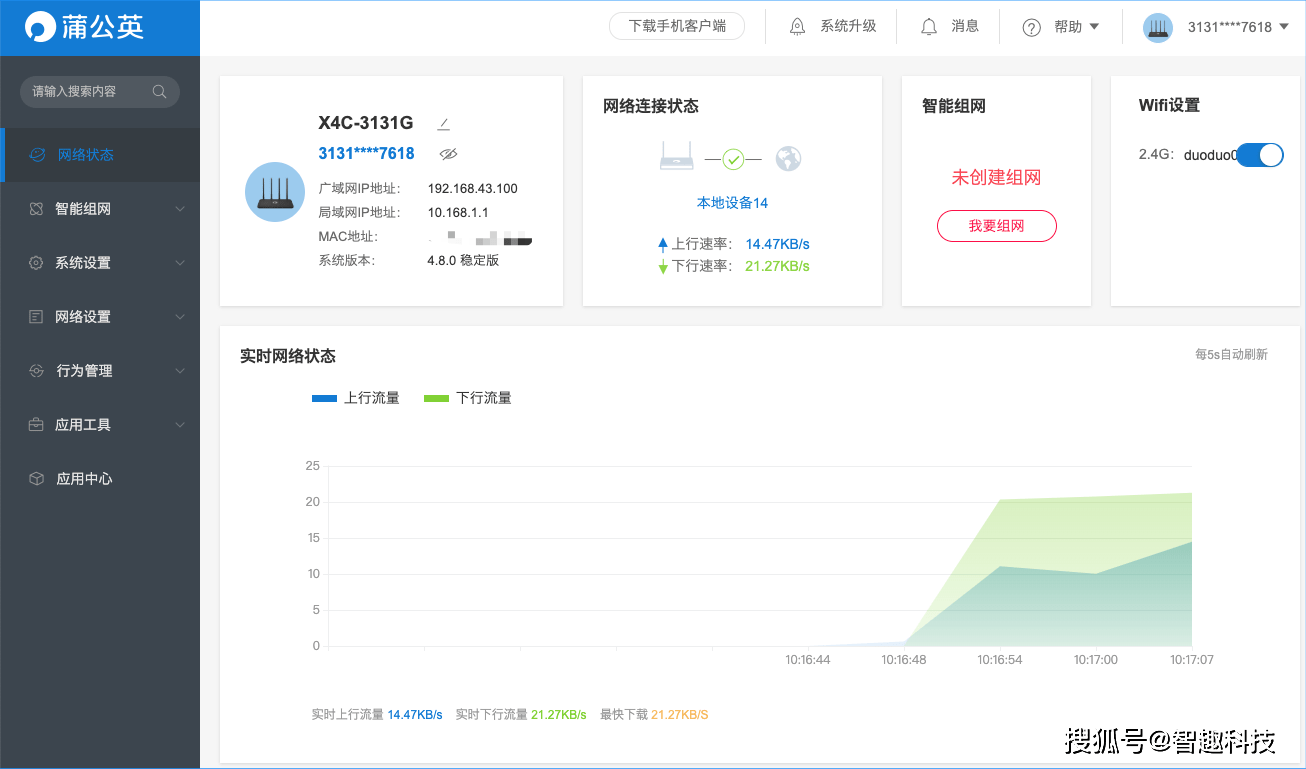Viewport: 1306px width, 769px height.
Task: Click 每5s自动刷新 text
Action: point(1232,355)
